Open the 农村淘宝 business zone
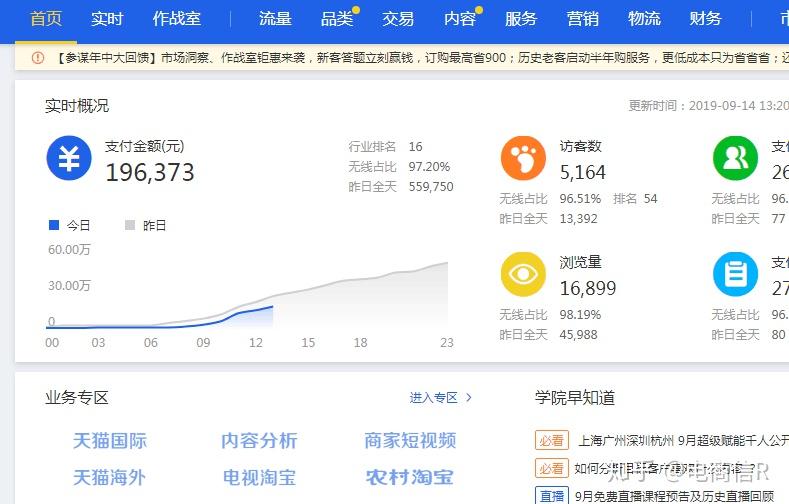This screenshot has height=504, width=789. [x=410, y=477]
